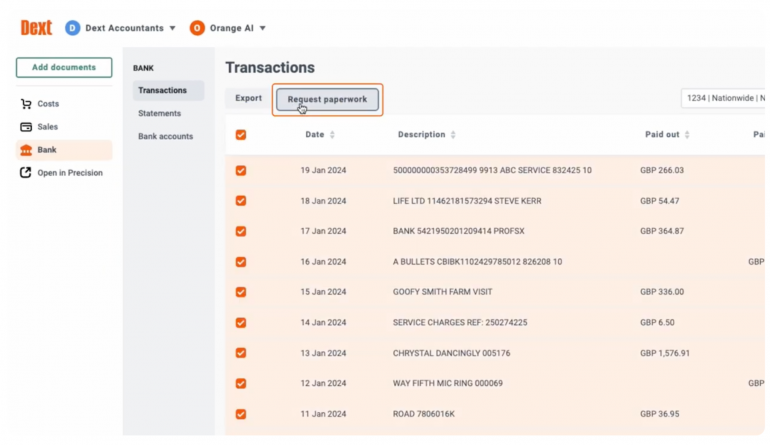Click Open in Precision link
The image size is (770, 445).
click(70, 173)
